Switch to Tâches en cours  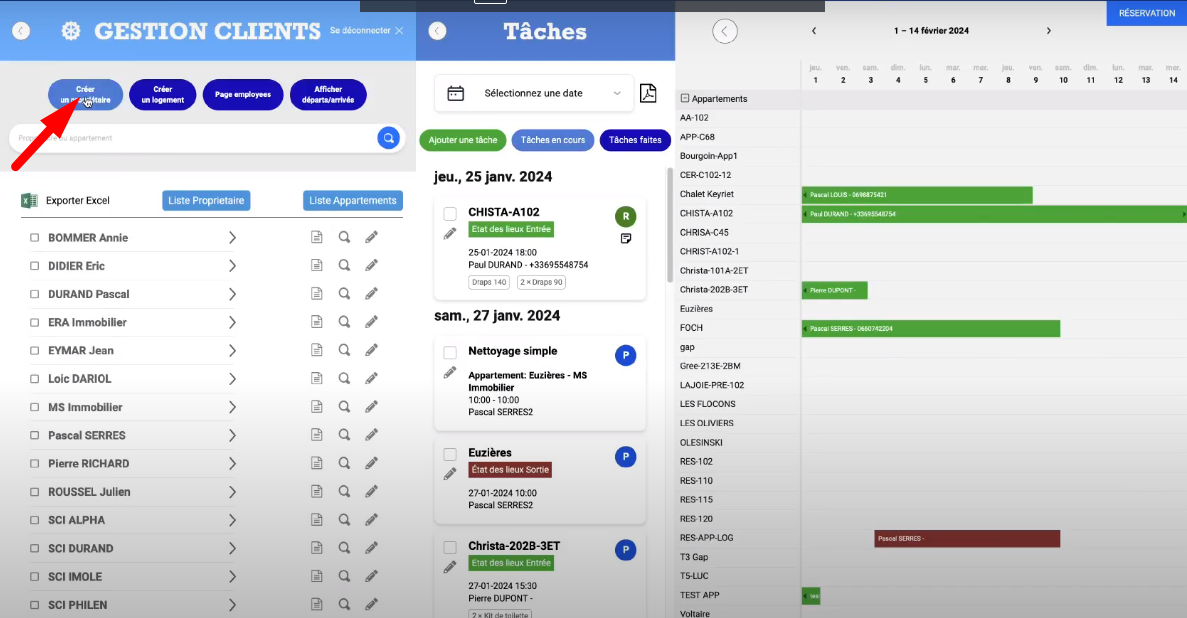click(552, 140)
